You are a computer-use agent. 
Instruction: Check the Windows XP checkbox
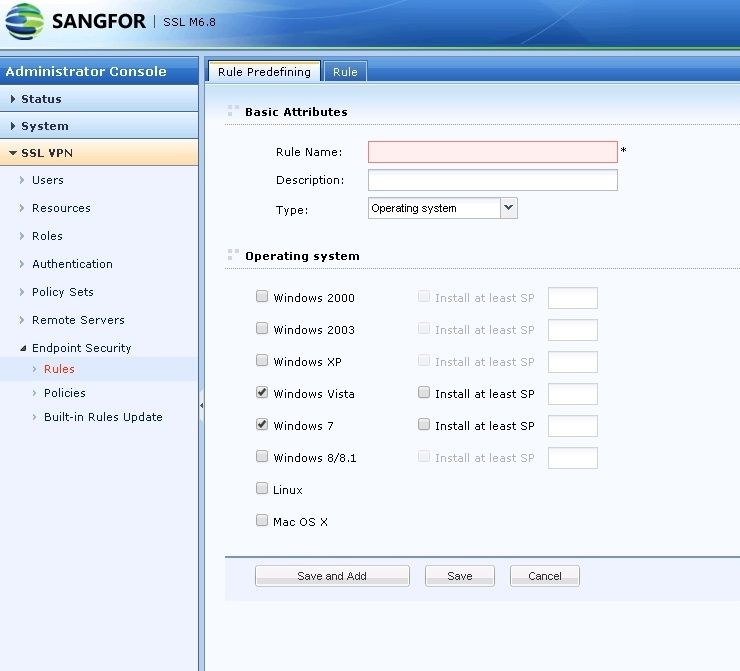coord(262,361)
